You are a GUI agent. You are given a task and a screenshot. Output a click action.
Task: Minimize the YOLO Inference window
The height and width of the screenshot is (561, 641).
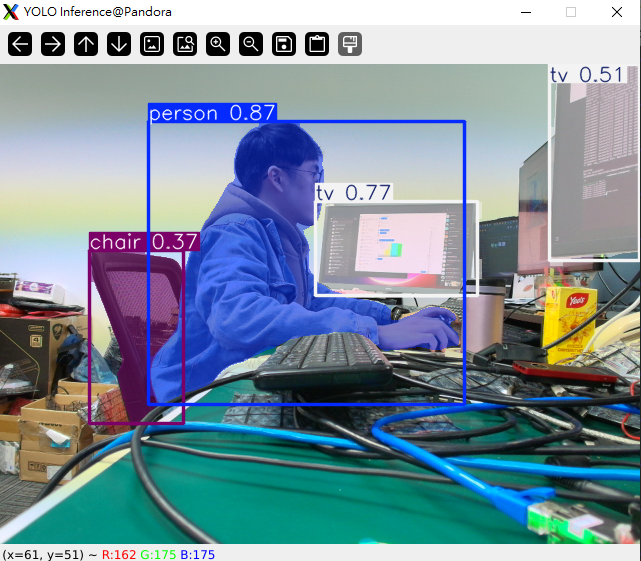click(x=527, y=12)
